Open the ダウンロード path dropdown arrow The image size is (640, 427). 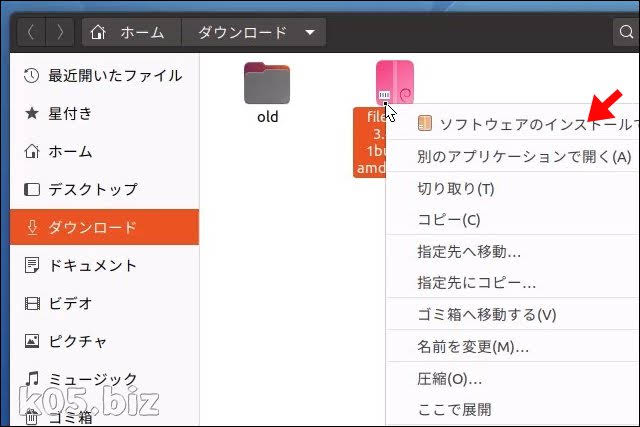point(310,32)
